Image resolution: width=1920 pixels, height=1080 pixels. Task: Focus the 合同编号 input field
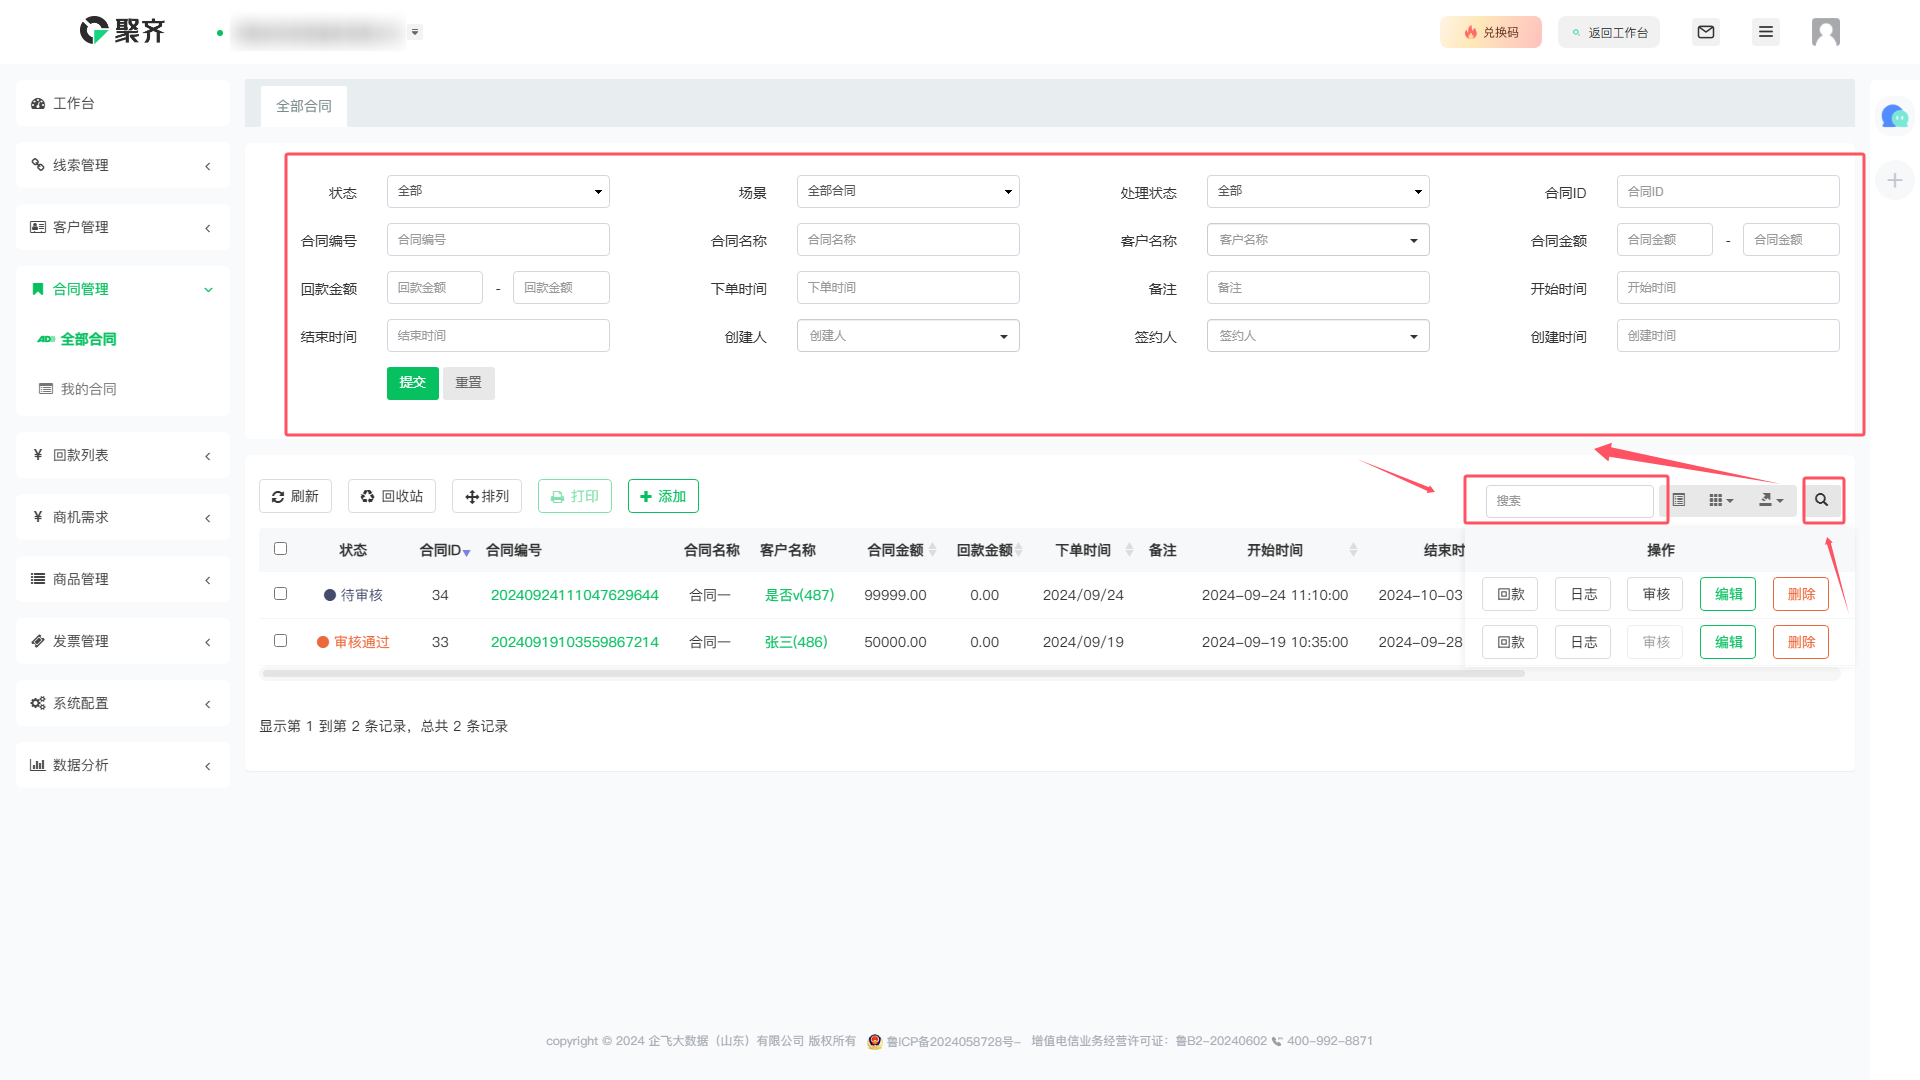[498, 240]
